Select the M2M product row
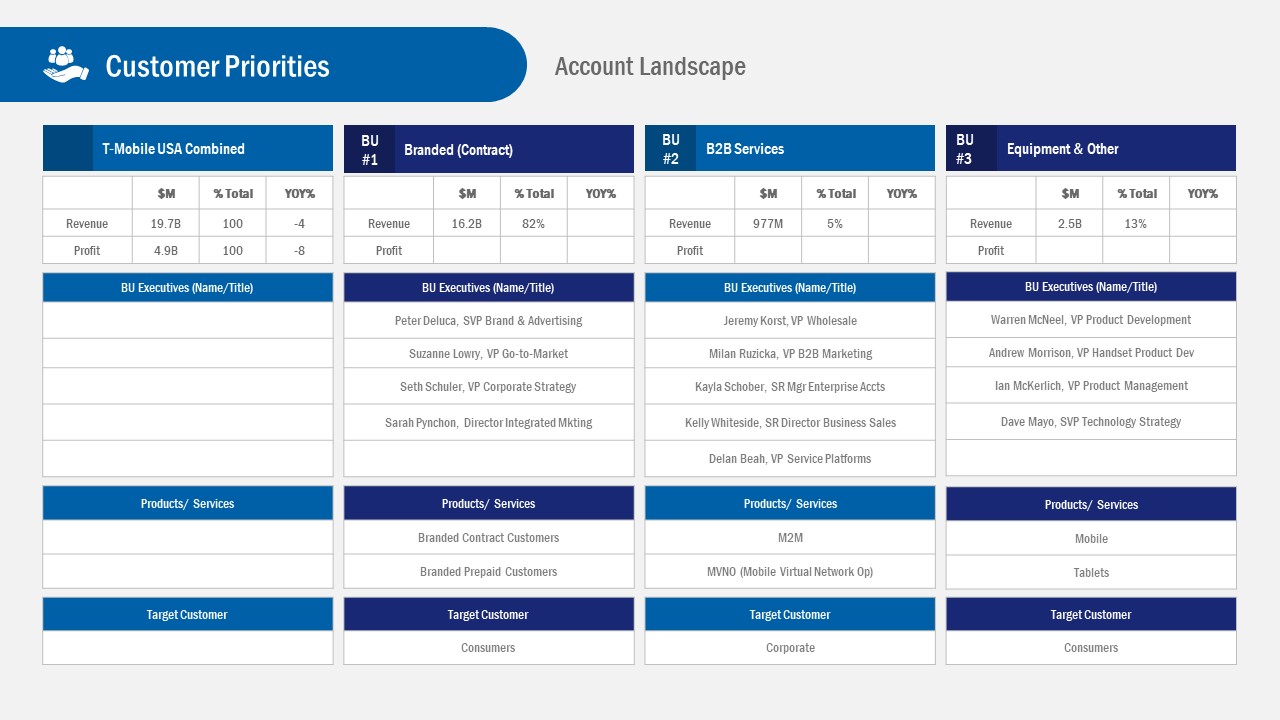Screen dimensions: 1280x720 tap(790, 538)
